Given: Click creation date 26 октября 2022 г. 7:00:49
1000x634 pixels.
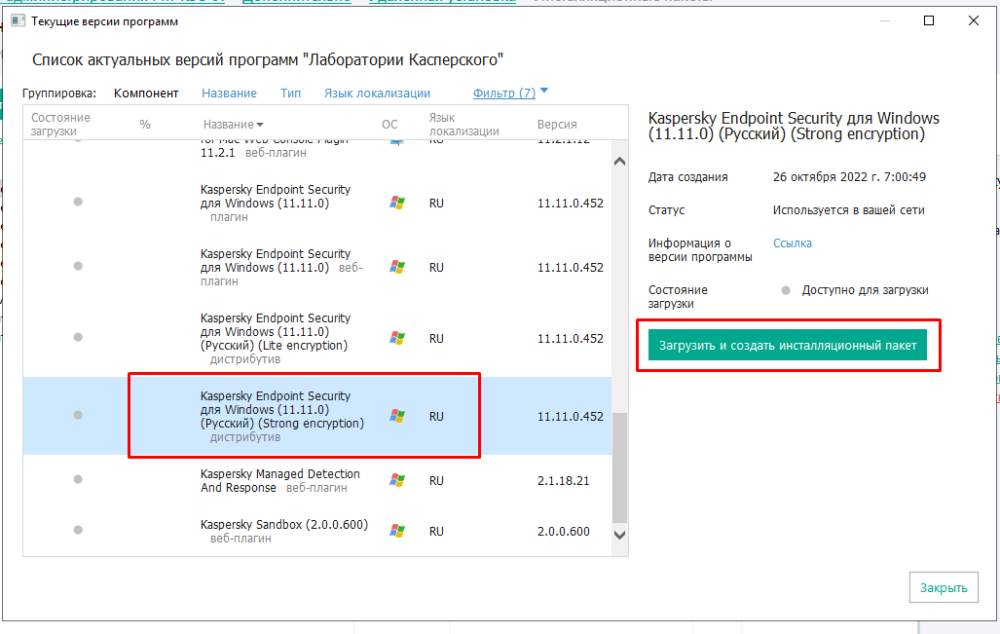Looking at the screenshot, I should pos(849,177).
